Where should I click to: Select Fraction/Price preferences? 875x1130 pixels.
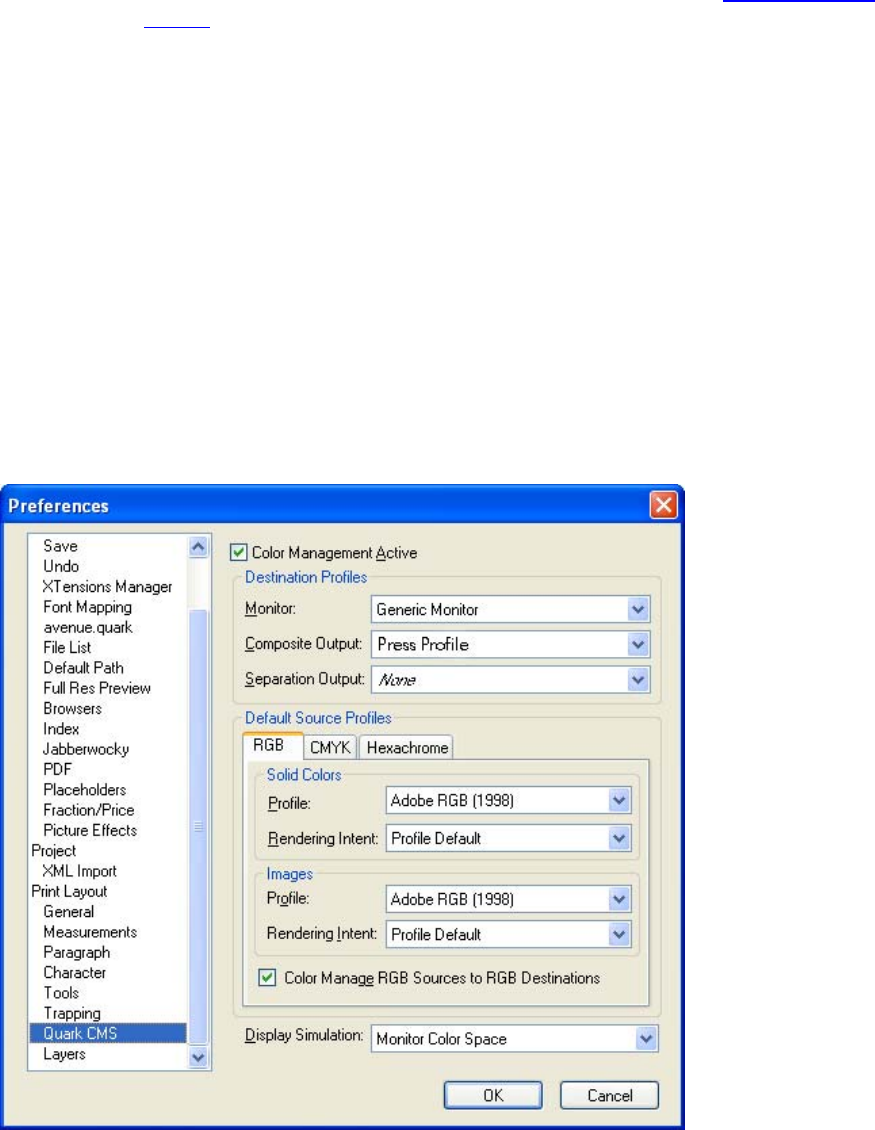point(89,809)
